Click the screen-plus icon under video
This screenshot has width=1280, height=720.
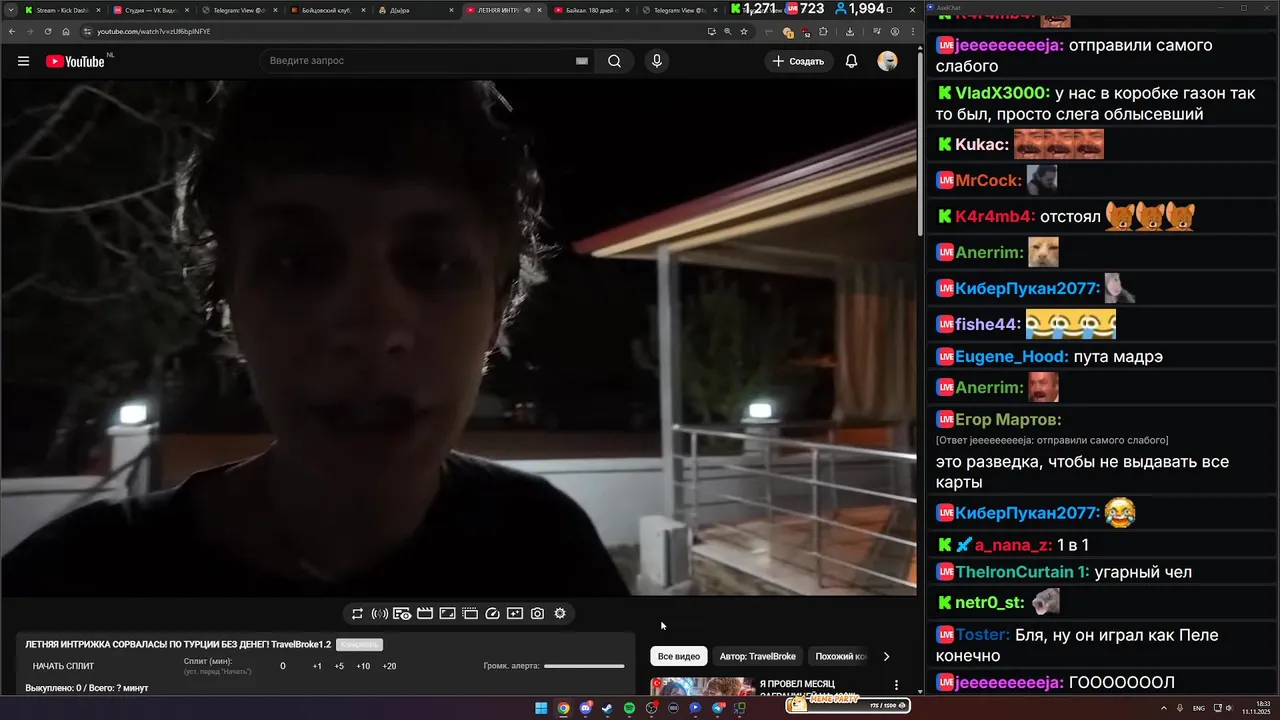click(515, 614)
